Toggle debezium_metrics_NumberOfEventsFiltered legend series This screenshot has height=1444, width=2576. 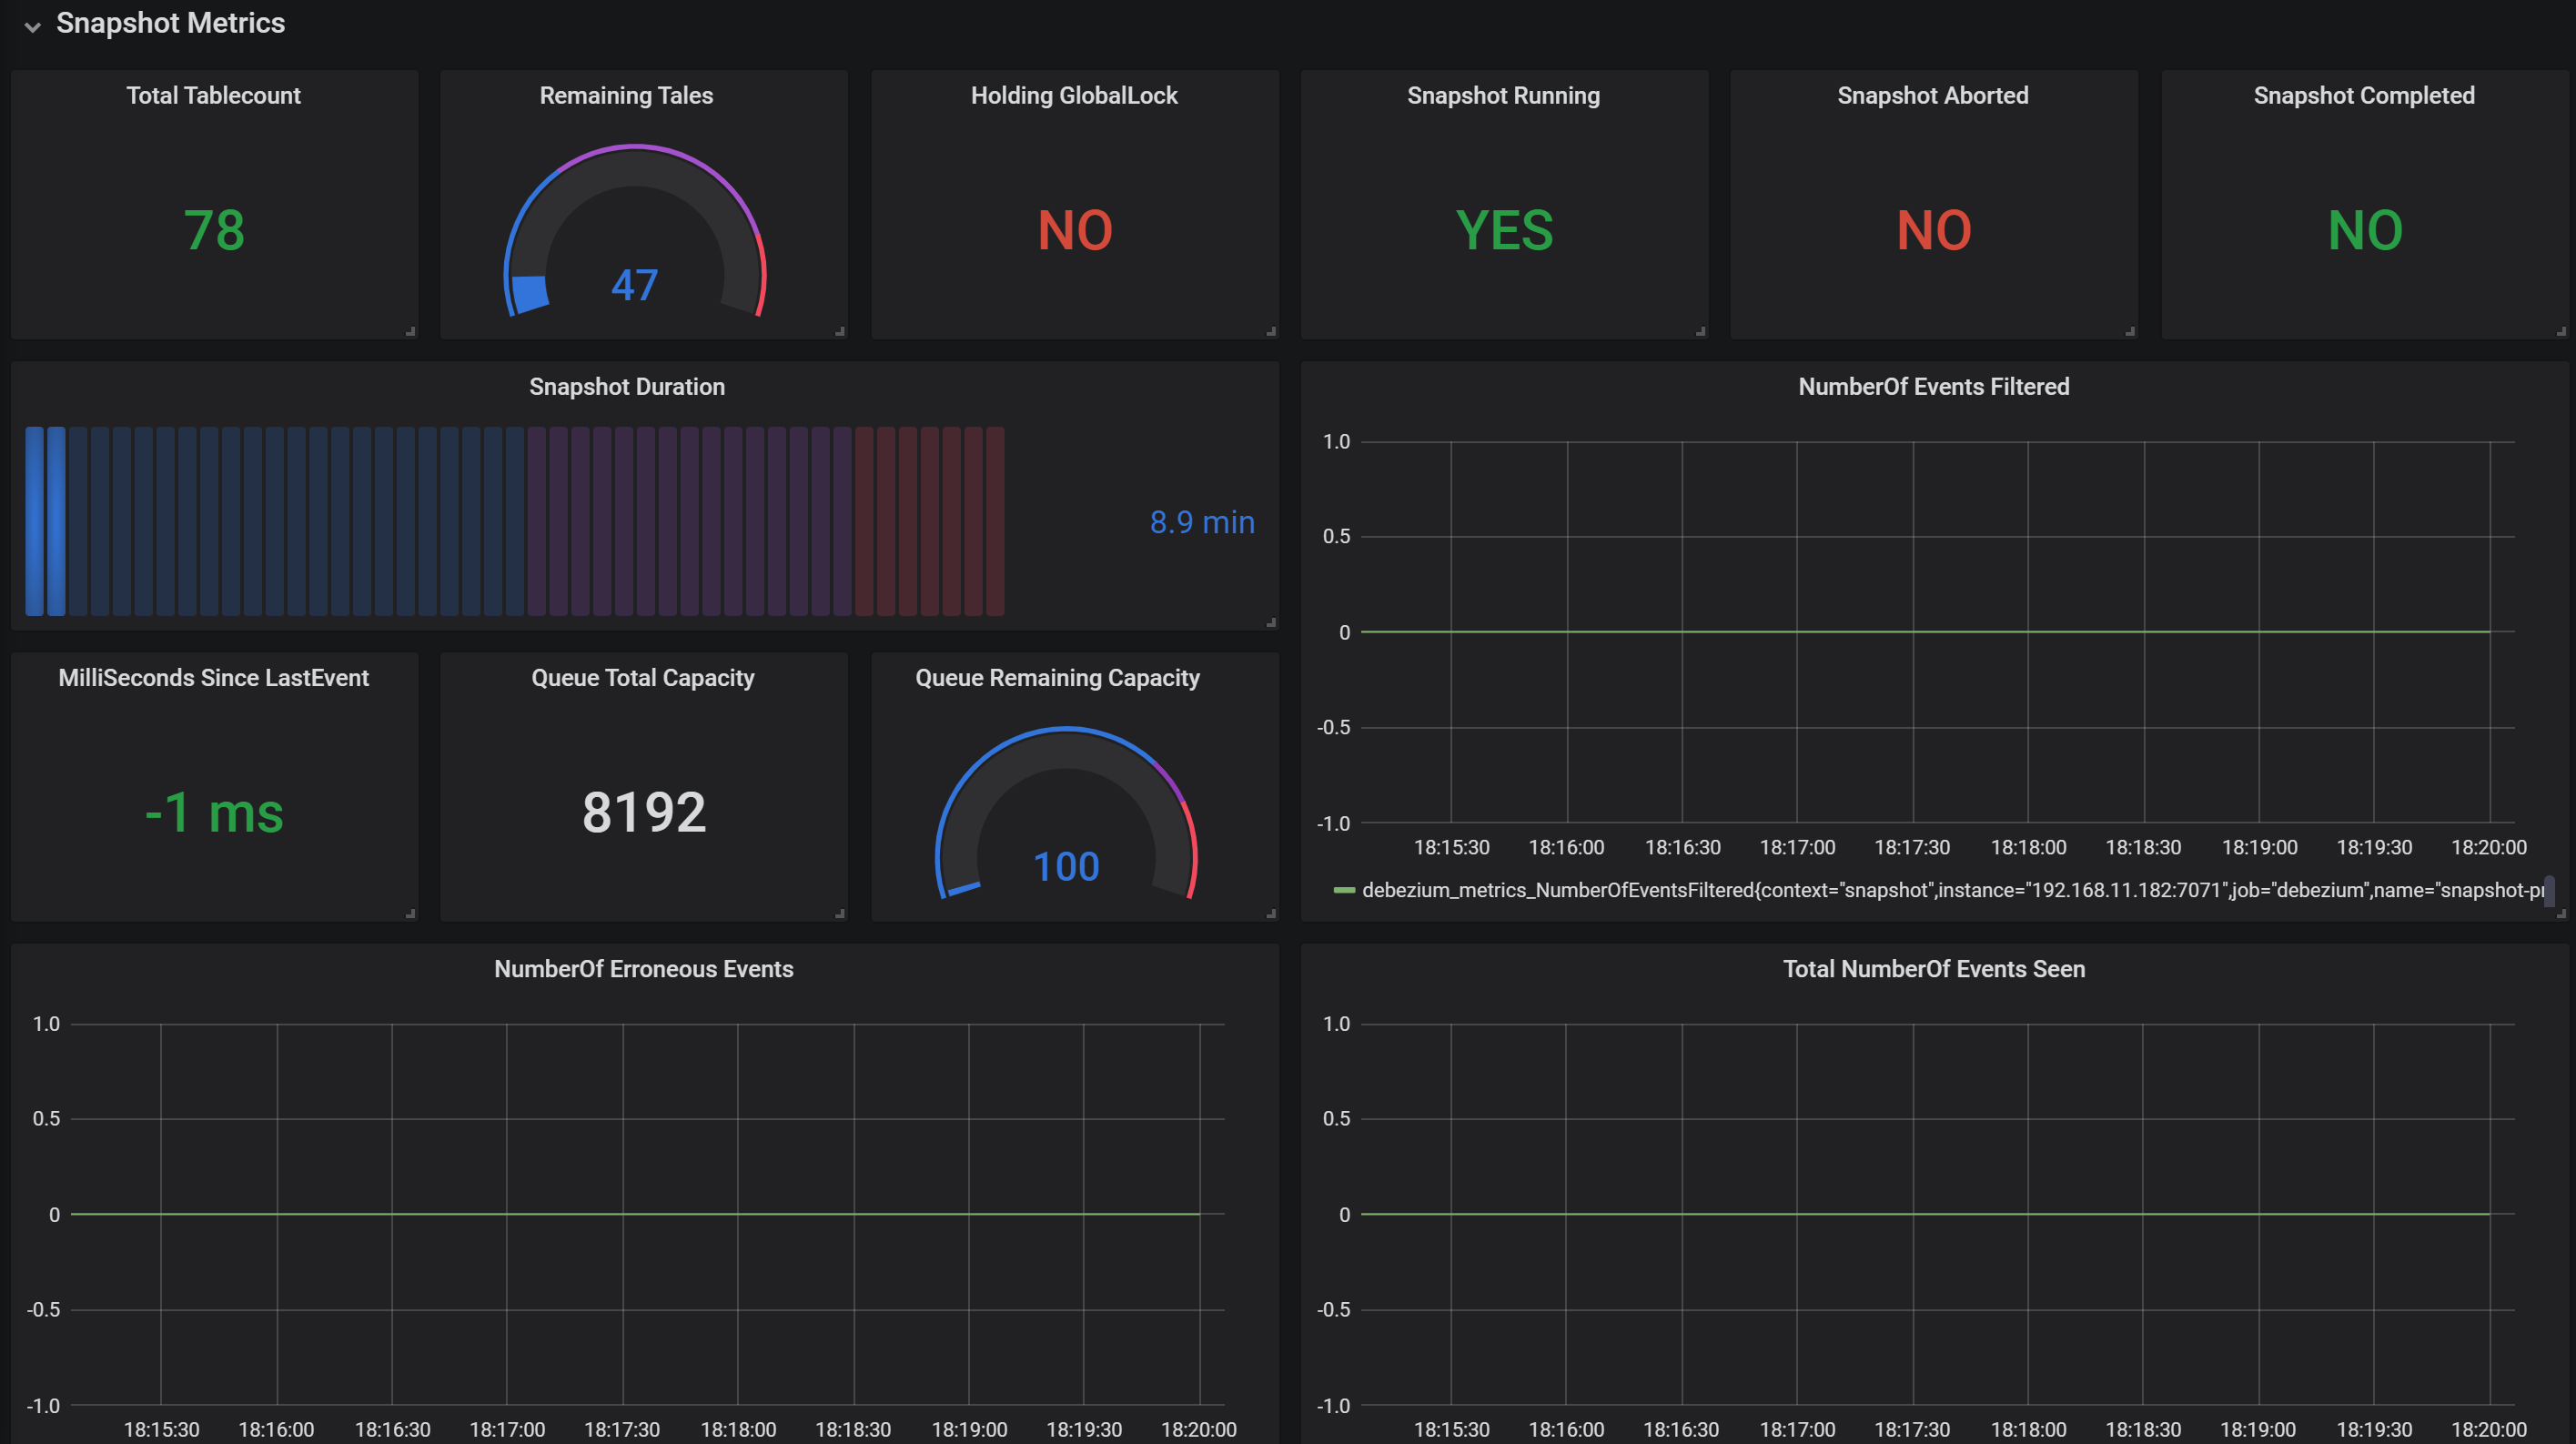[1950, 890]
